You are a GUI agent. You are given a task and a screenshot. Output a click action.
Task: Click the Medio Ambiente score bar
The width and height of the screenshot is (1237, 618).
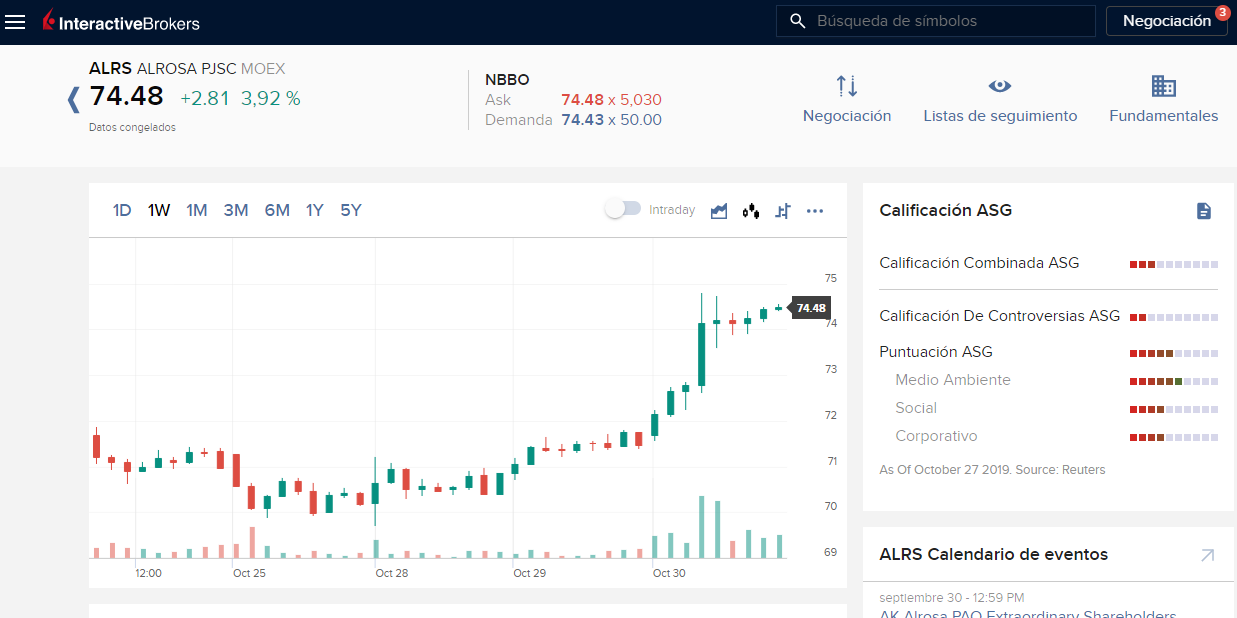click(x=1174, y=381)
